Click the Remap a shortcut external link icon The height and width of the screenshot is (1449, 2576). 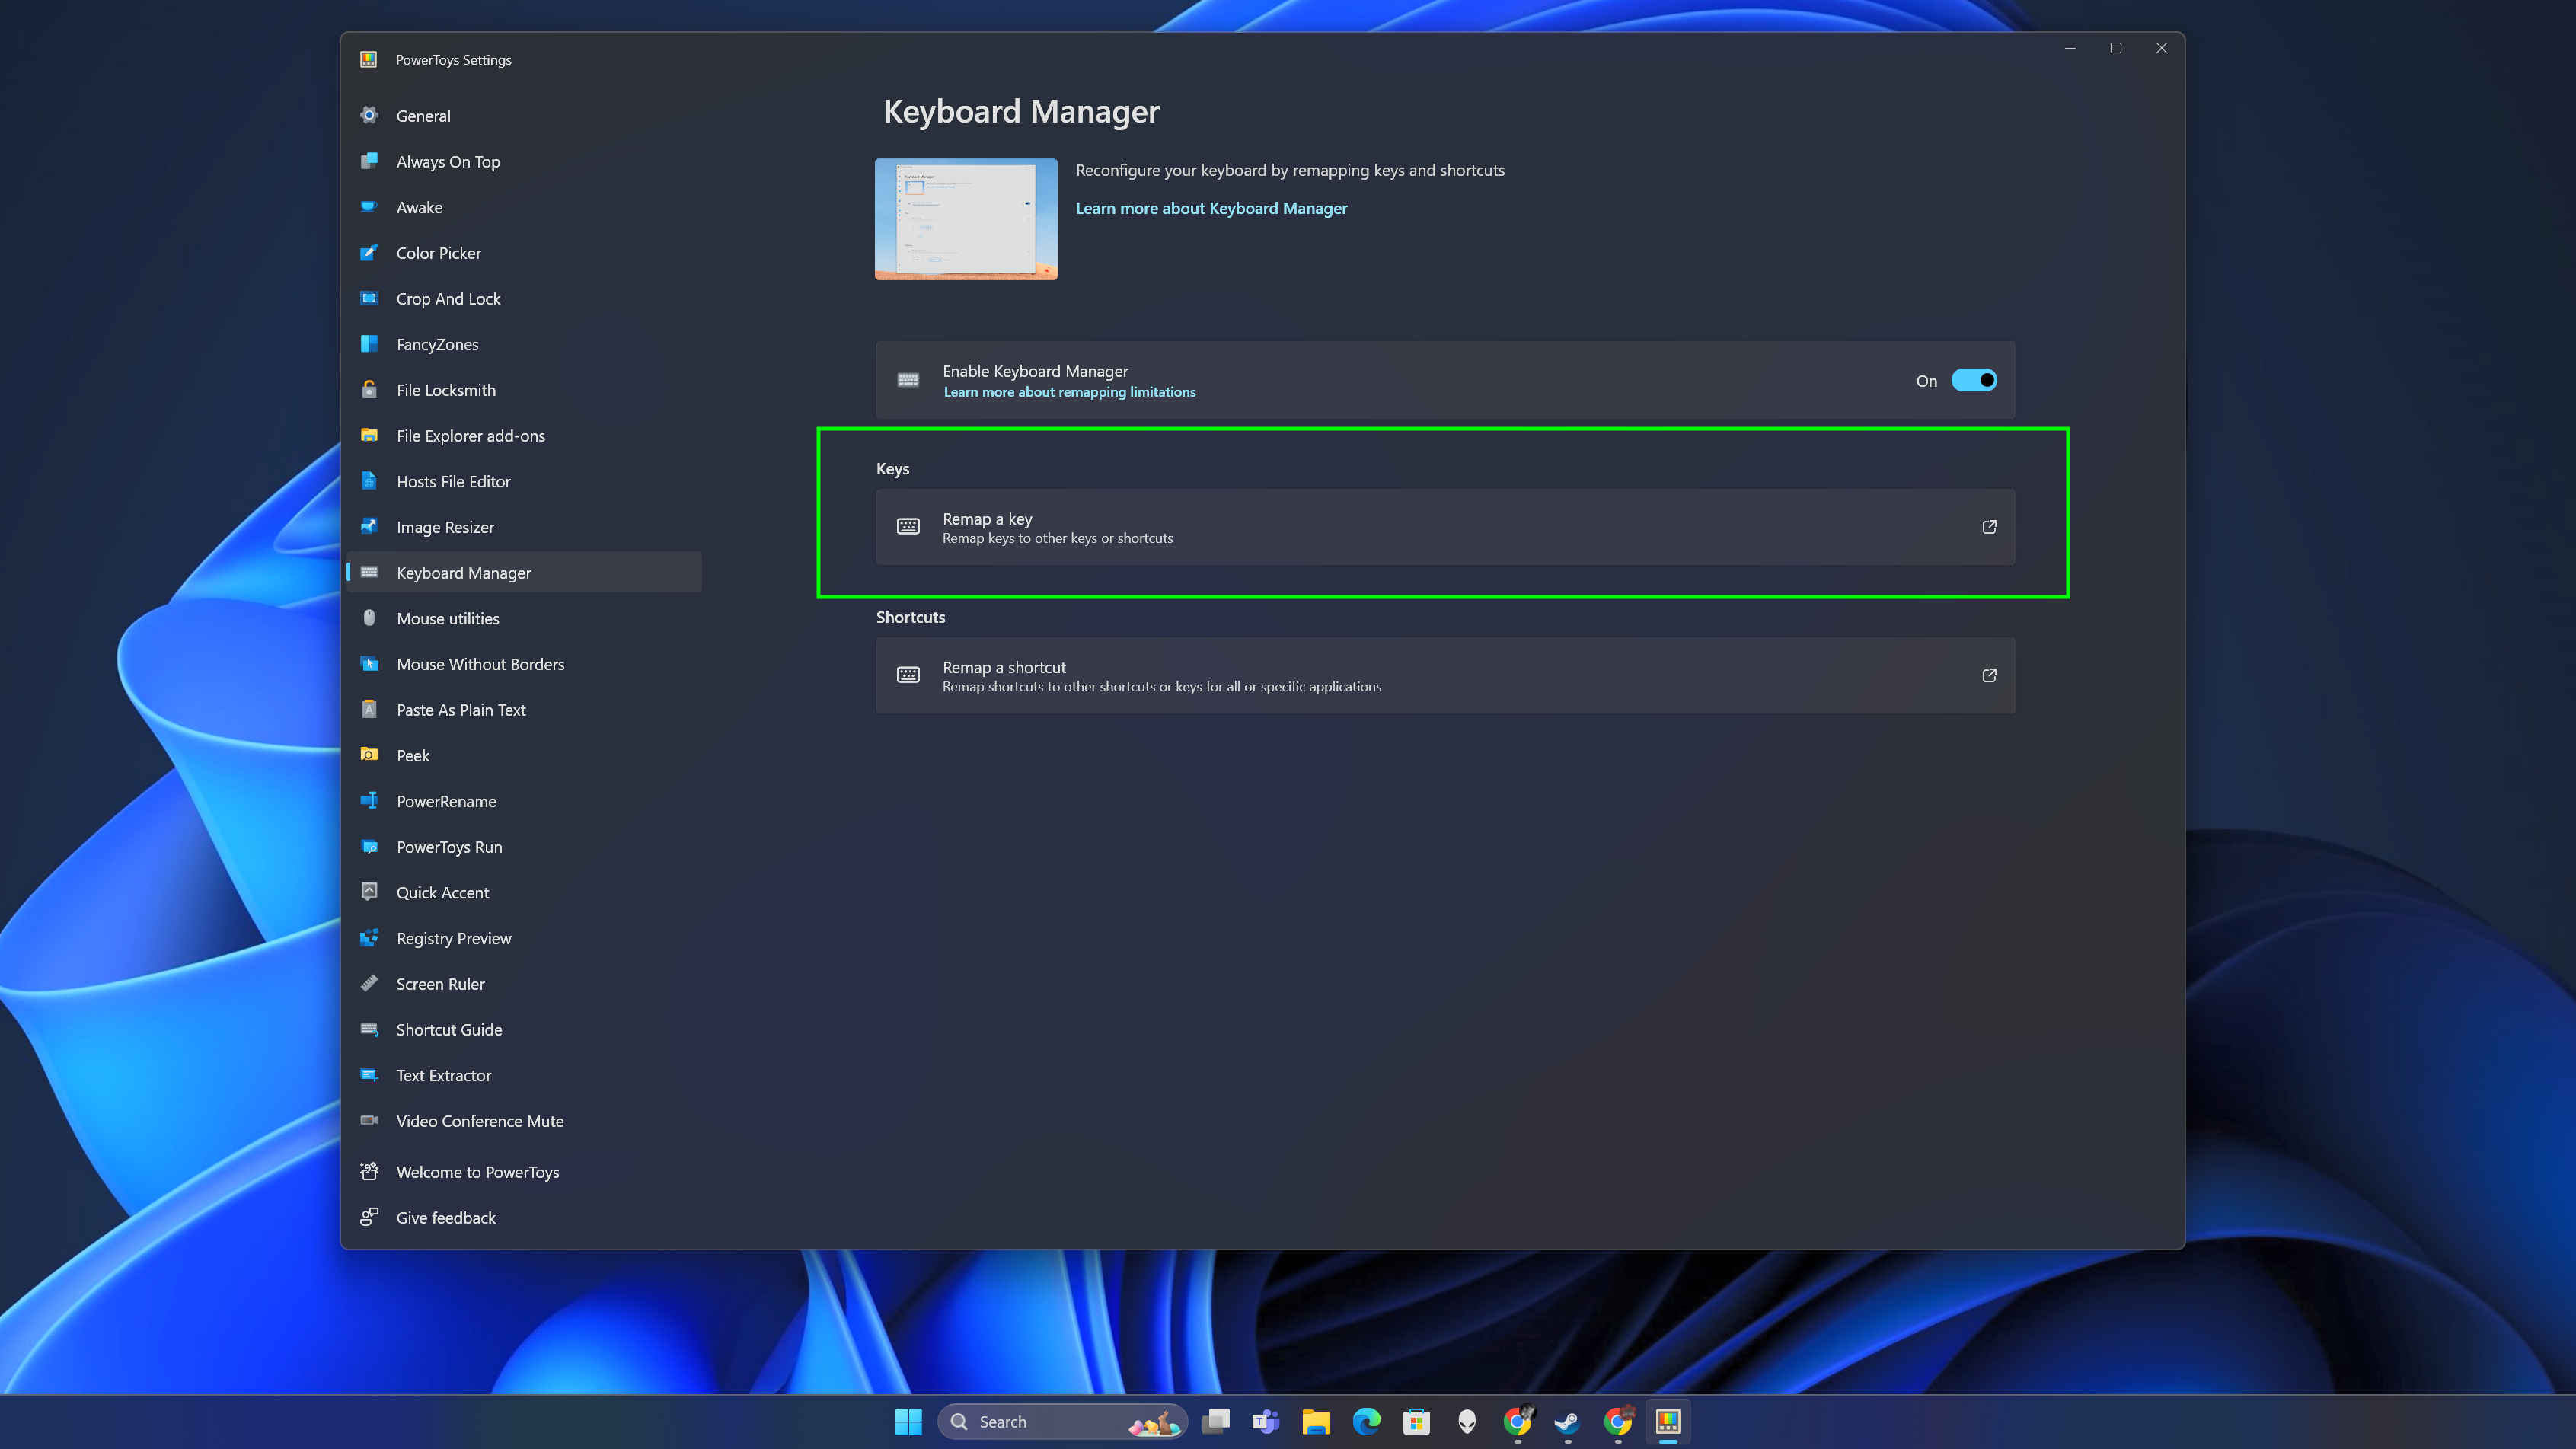1989,674
